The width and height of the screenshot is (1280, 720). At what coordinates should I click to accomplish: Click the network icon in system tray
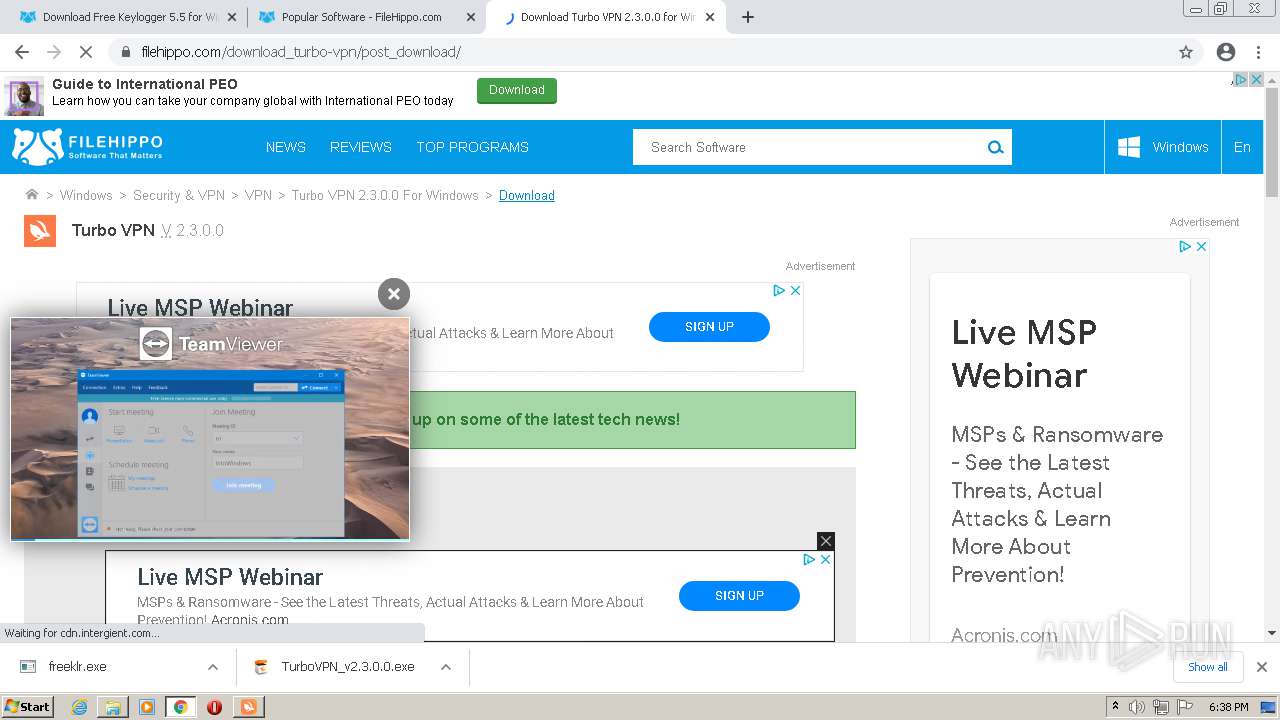click(x=1161, y=707)
